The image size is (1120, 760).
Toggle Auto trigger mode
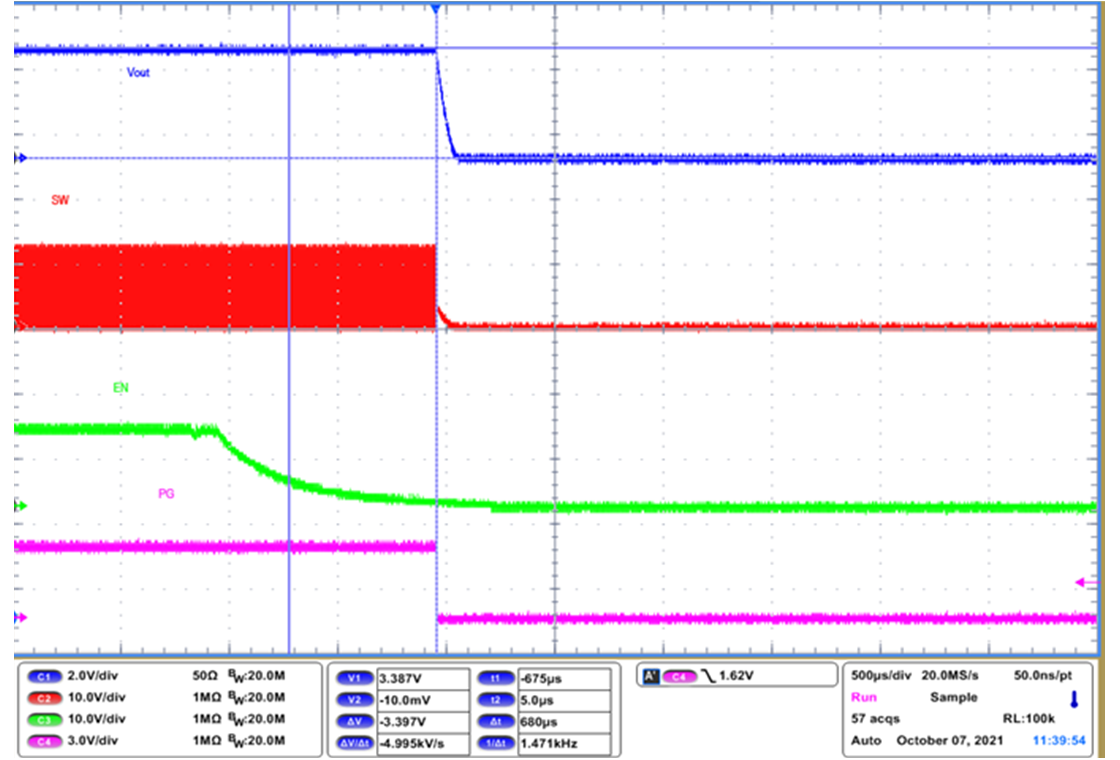click(865, 742)
